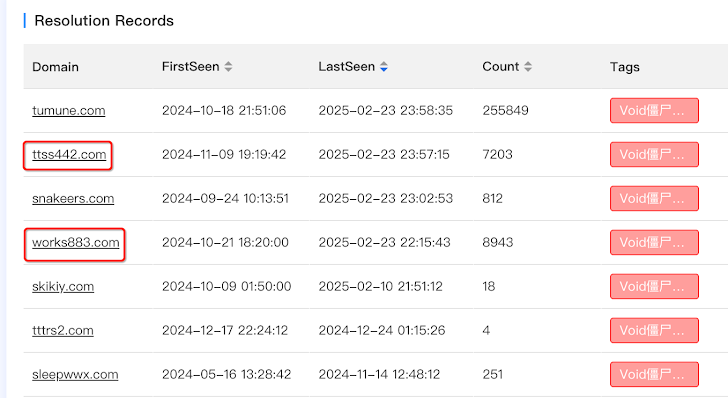The image size is (728, 398).
Task: Click the Domain column header
Action: (55, 67)
